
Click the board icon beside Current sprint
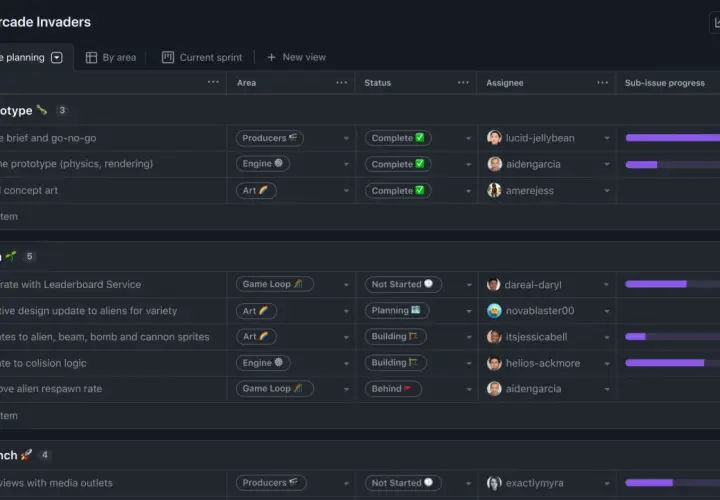tap(168, 57)
